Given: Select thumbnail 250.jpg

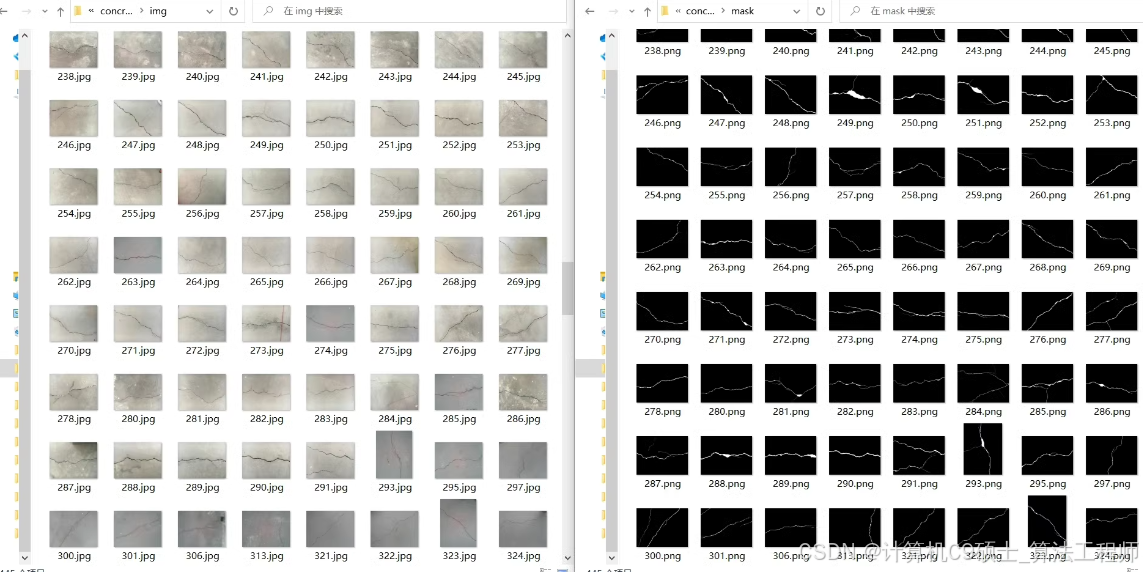Looking at the screenshot, I should [330, 119].
